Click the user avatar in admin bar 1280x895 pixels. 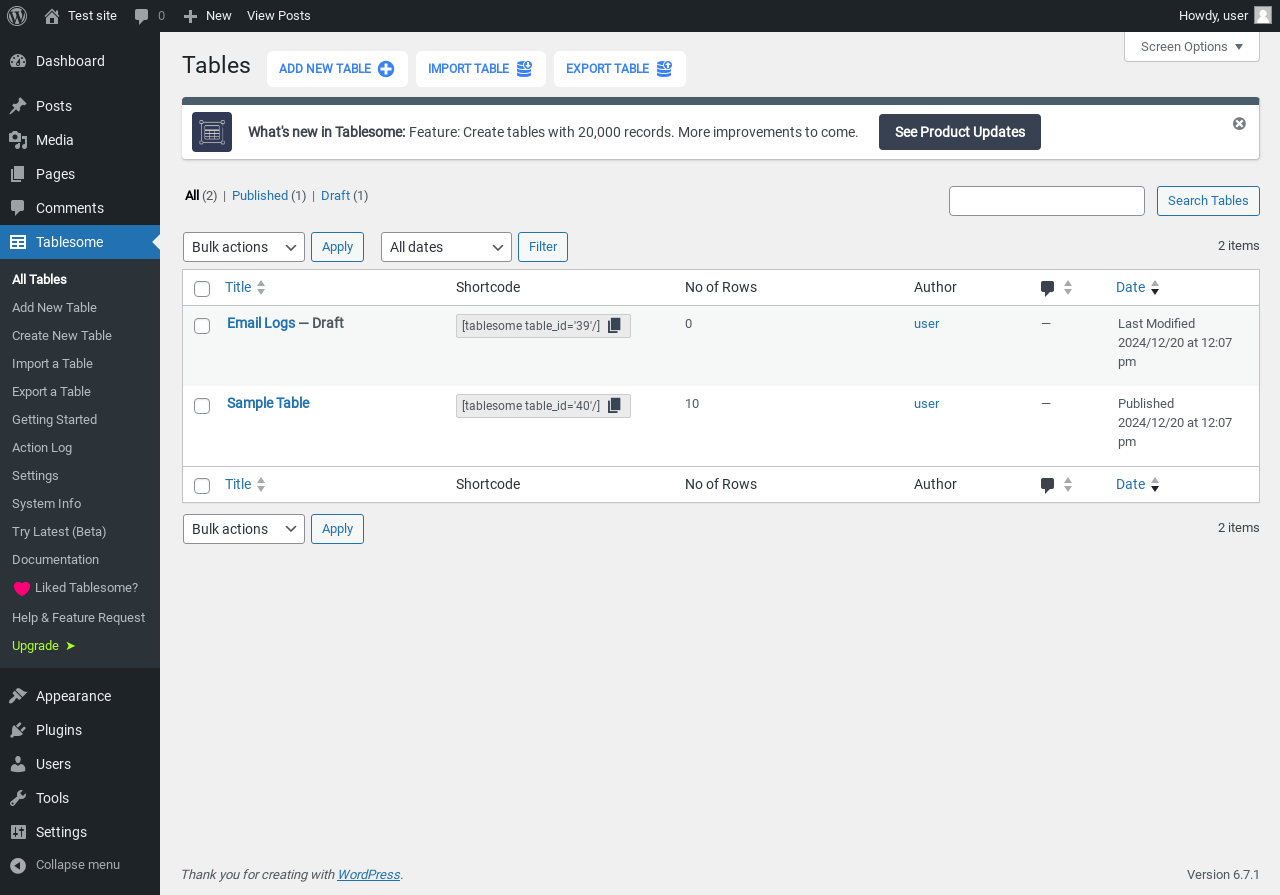tap(1263, 16)
